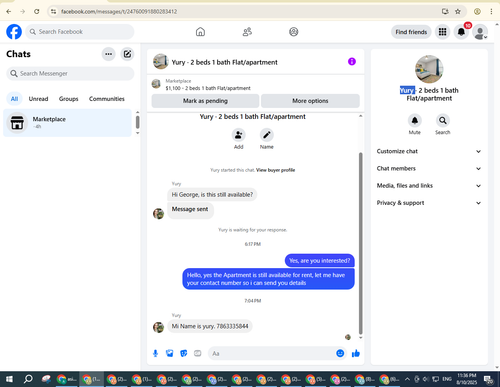The image size is (500, 387).
Task: Click message "Mi Name is yury. 7863335844"
Action: point(210,326)
